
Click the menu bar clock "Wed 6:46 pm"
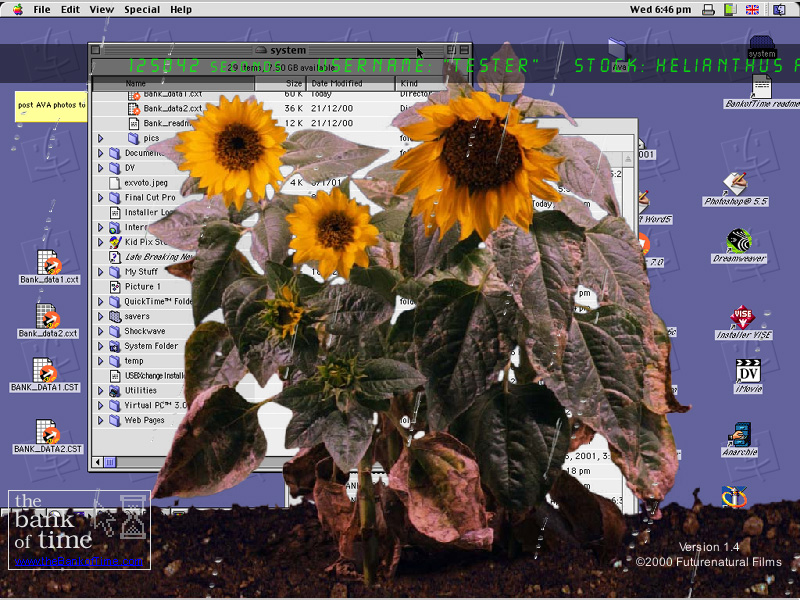coord(660,10)
